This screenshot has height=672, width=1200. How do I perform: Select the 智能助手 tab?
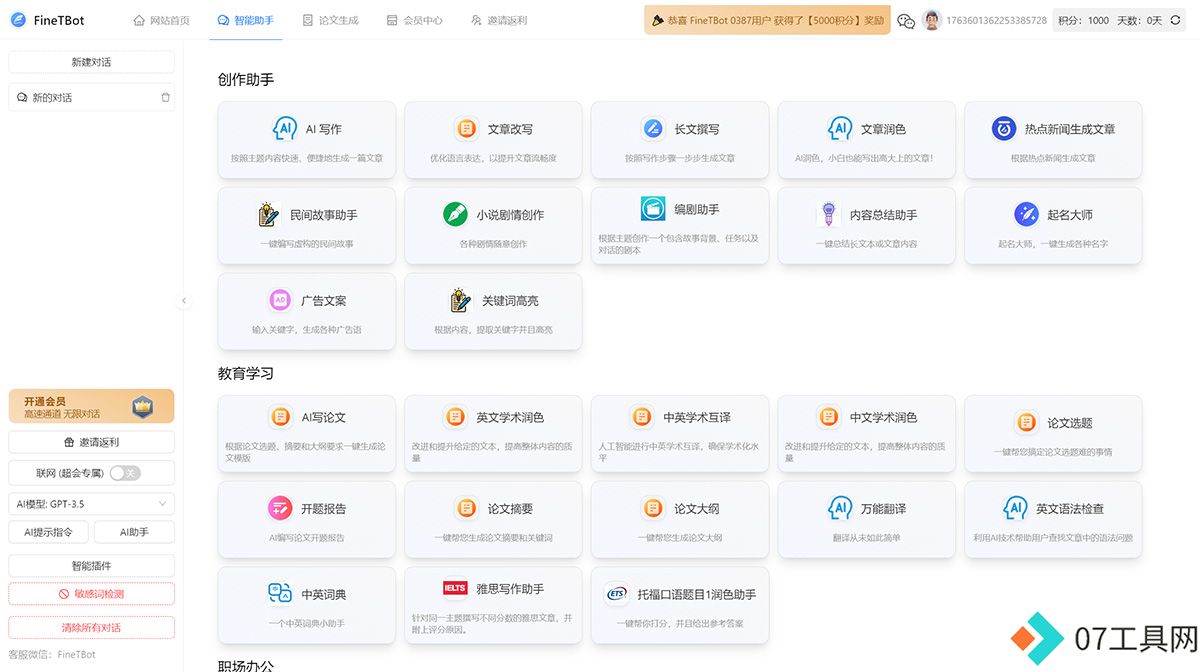pos(245,20)
